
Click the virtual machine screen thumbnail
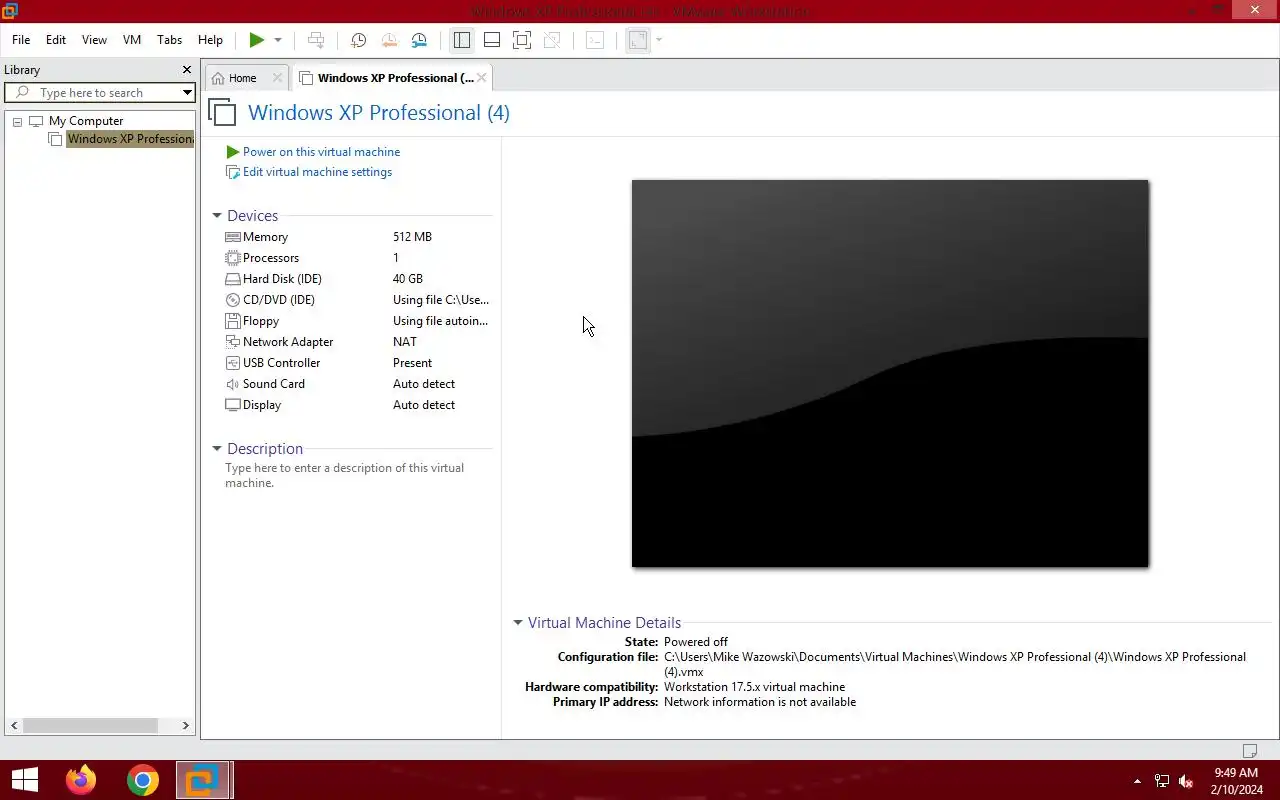(x=890, y=373)
